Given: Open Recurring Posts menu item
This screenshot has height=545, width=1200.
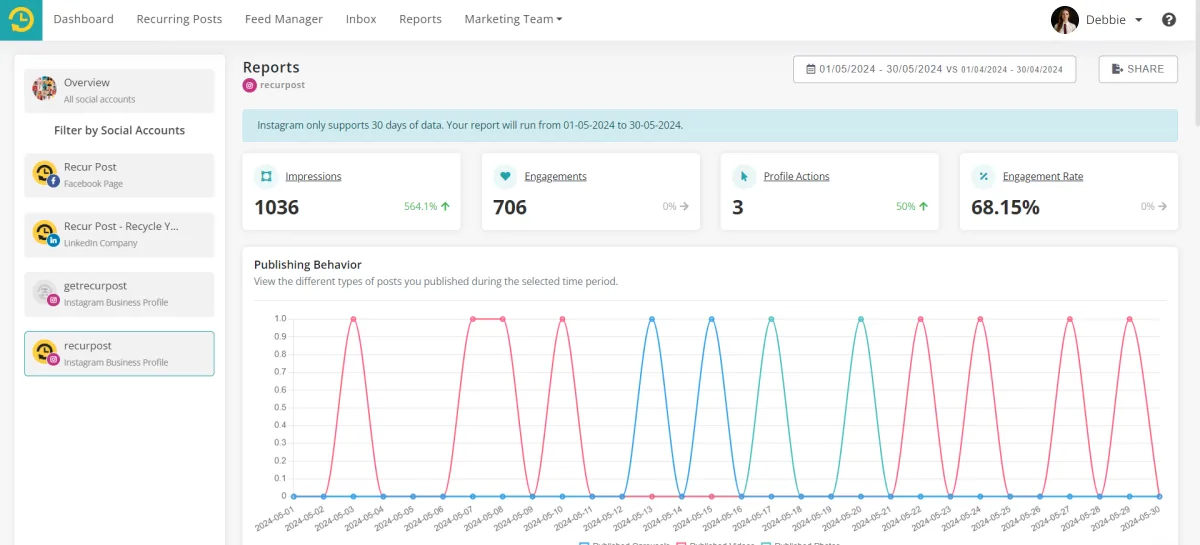Looking at the screenshot, I should (179, 19).
